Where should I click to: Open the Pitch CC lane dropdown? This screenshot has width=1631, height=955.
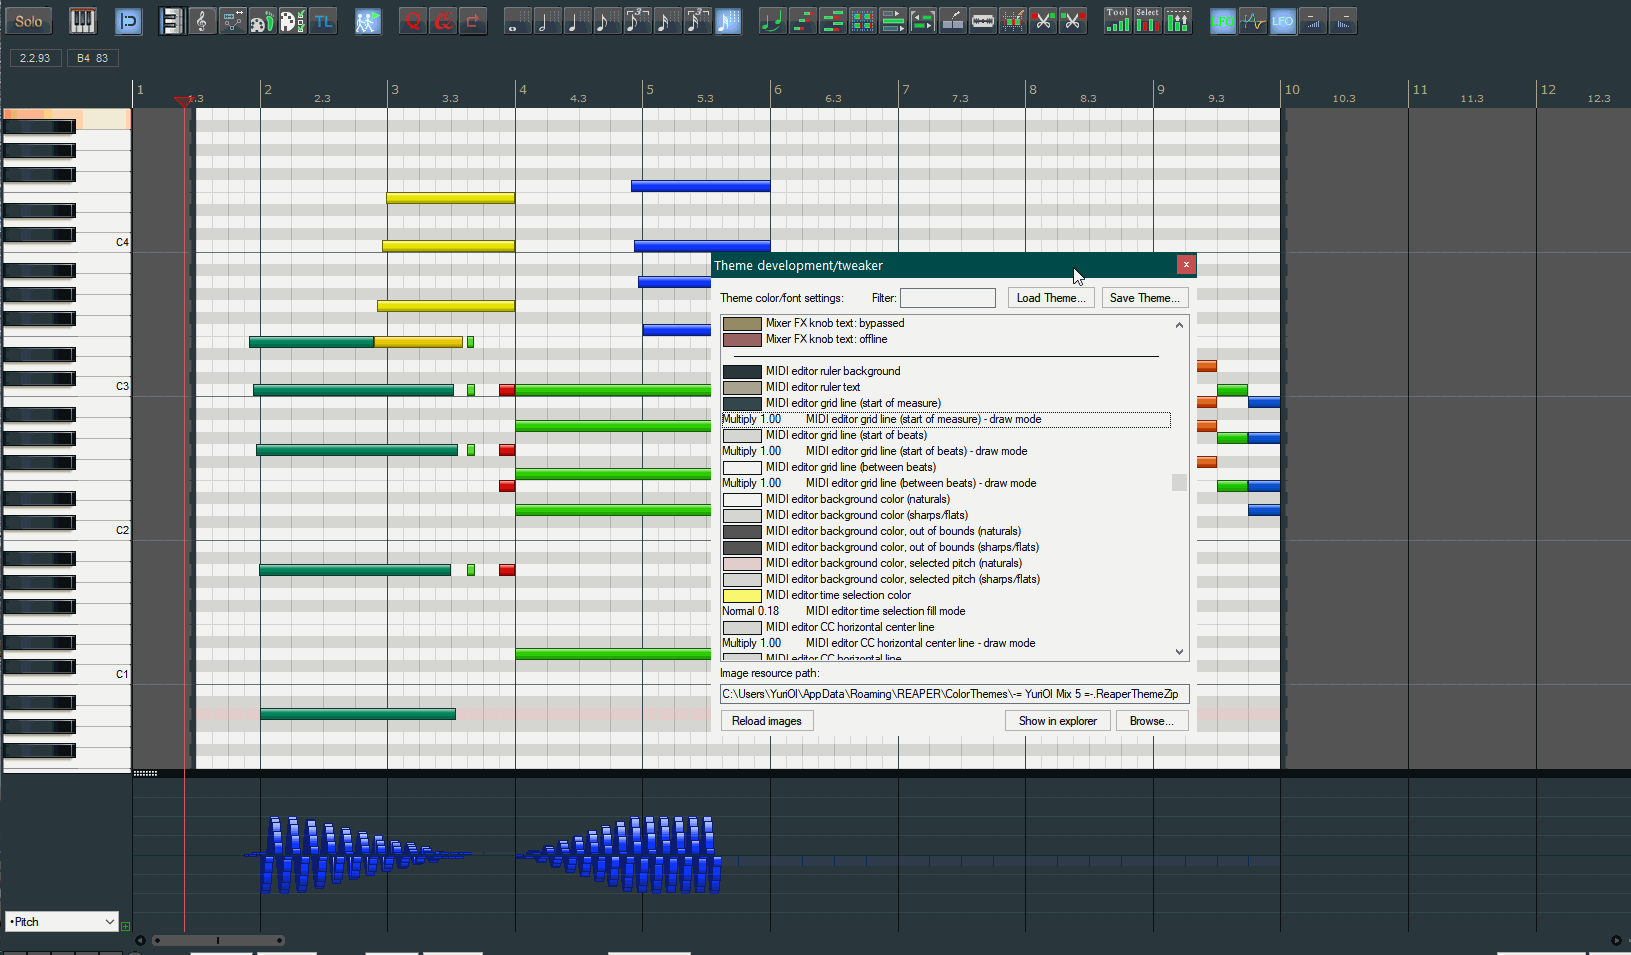62,922
